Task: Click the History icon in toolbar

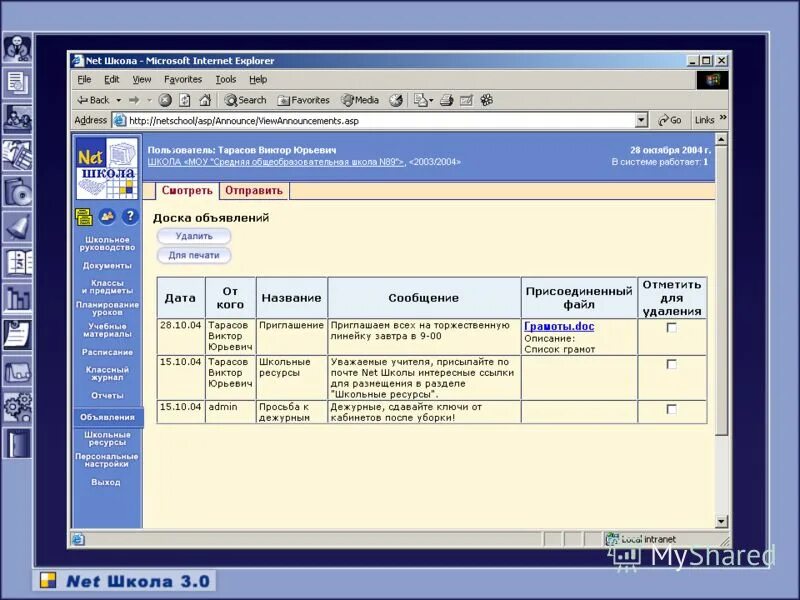Action: coord(396,100)
